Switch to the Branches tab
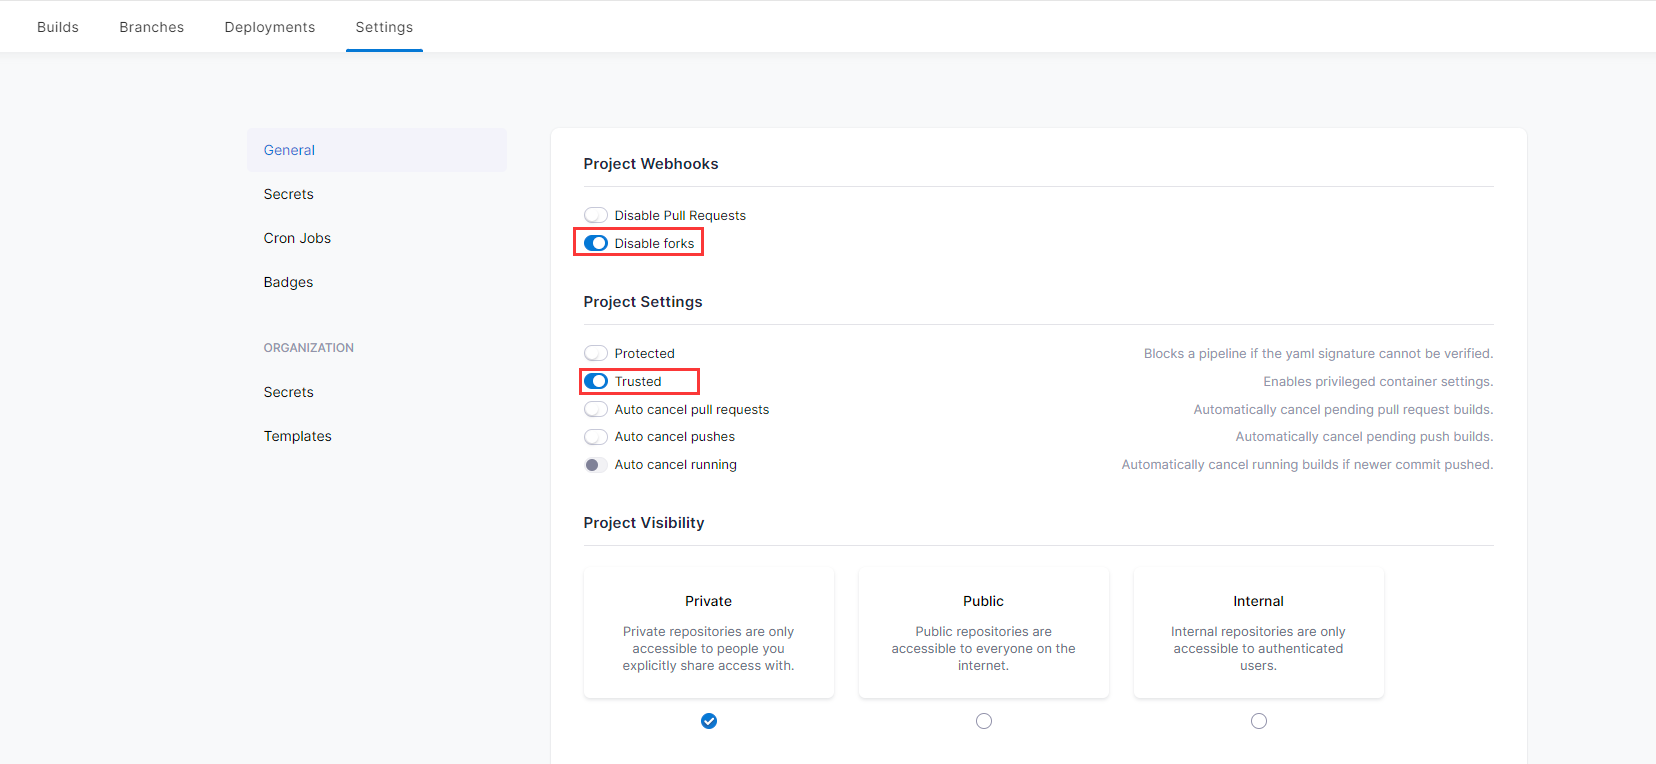Image resolution: width=1656 pixels, height=764 pixels. (x=152, y=27)
